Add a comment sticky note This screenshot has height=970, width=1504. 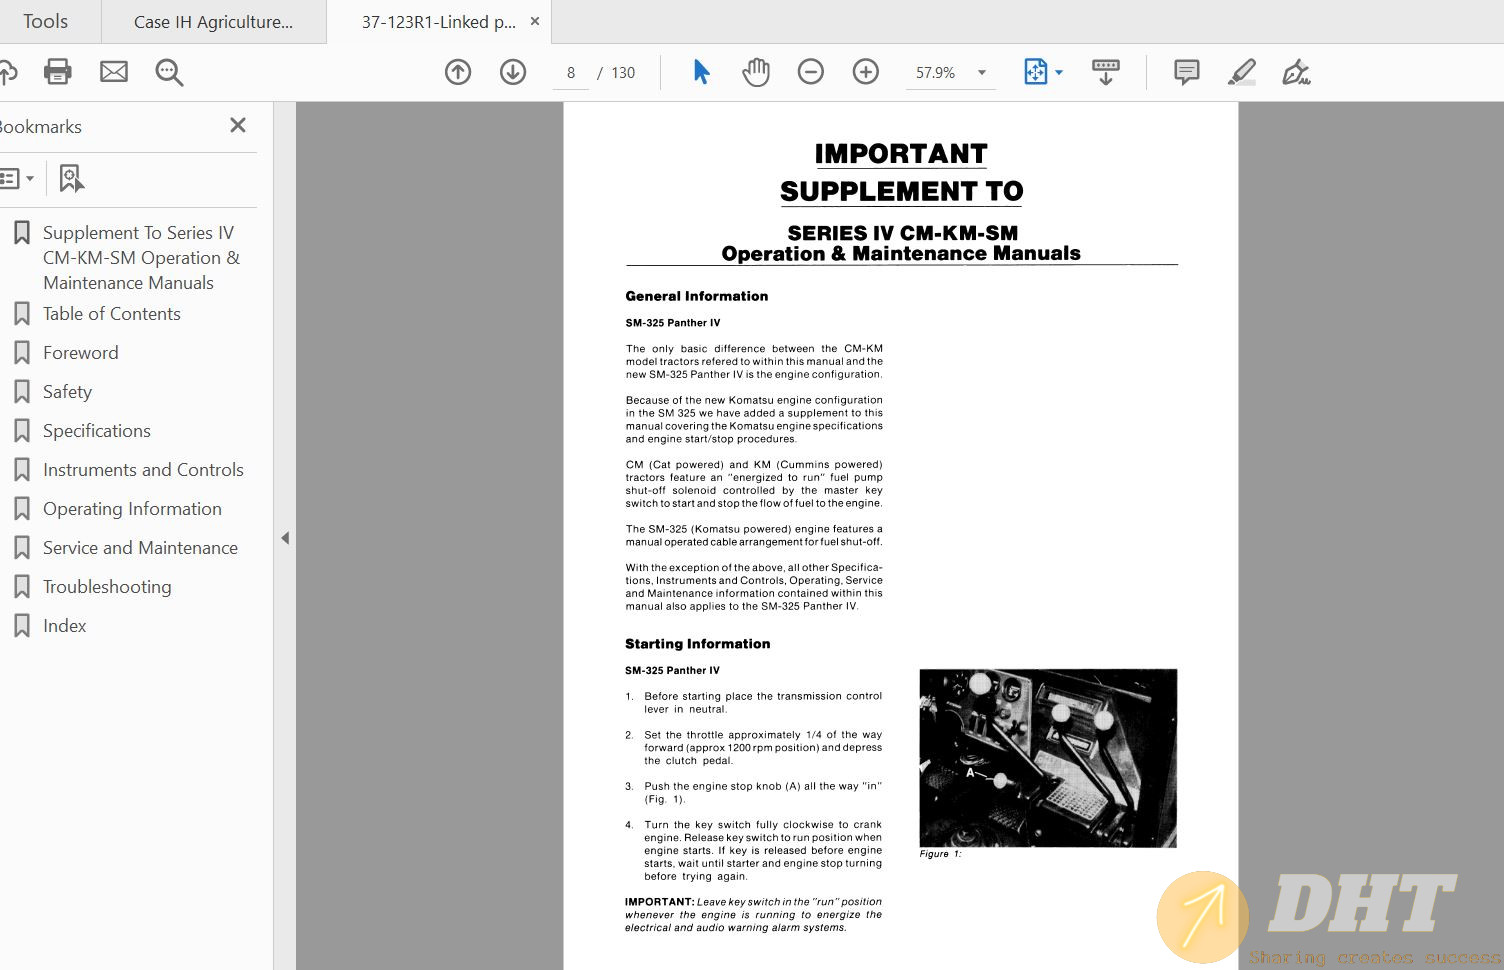click(x=1187, y=72)
